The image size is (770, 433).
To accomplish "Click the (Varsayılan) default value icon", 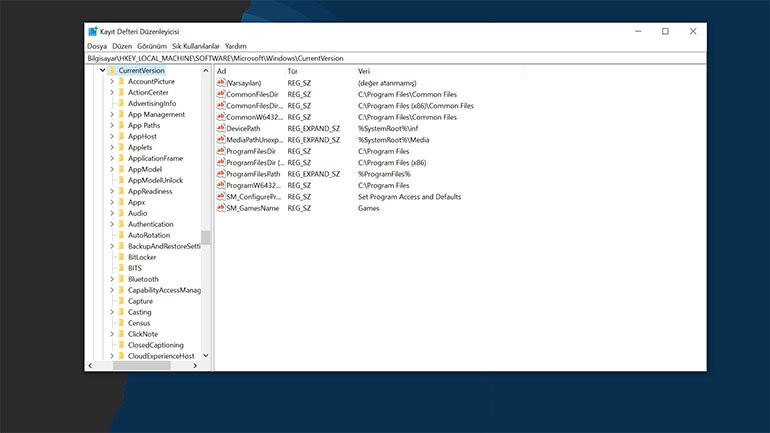I will (221, 83).
